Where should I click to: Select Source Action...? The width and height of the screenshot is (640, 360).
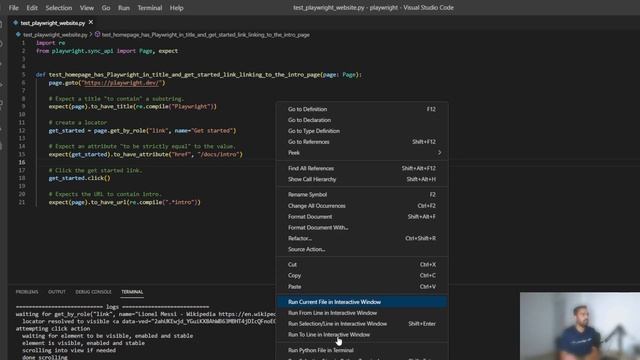pyautogui.click(x=362, y=249)
